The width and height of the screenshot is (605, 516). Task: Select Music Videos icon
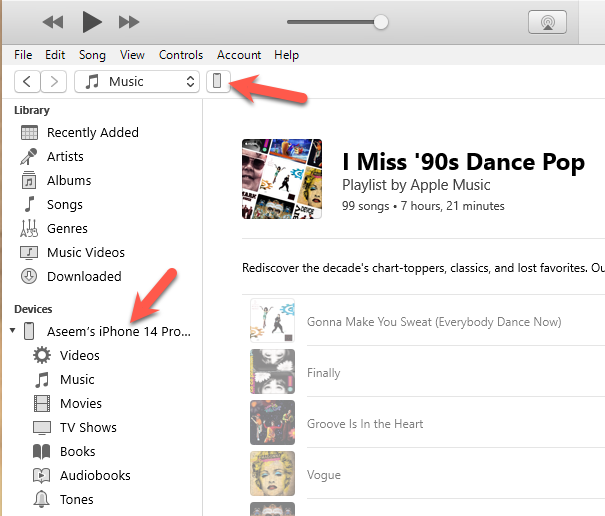29,253
